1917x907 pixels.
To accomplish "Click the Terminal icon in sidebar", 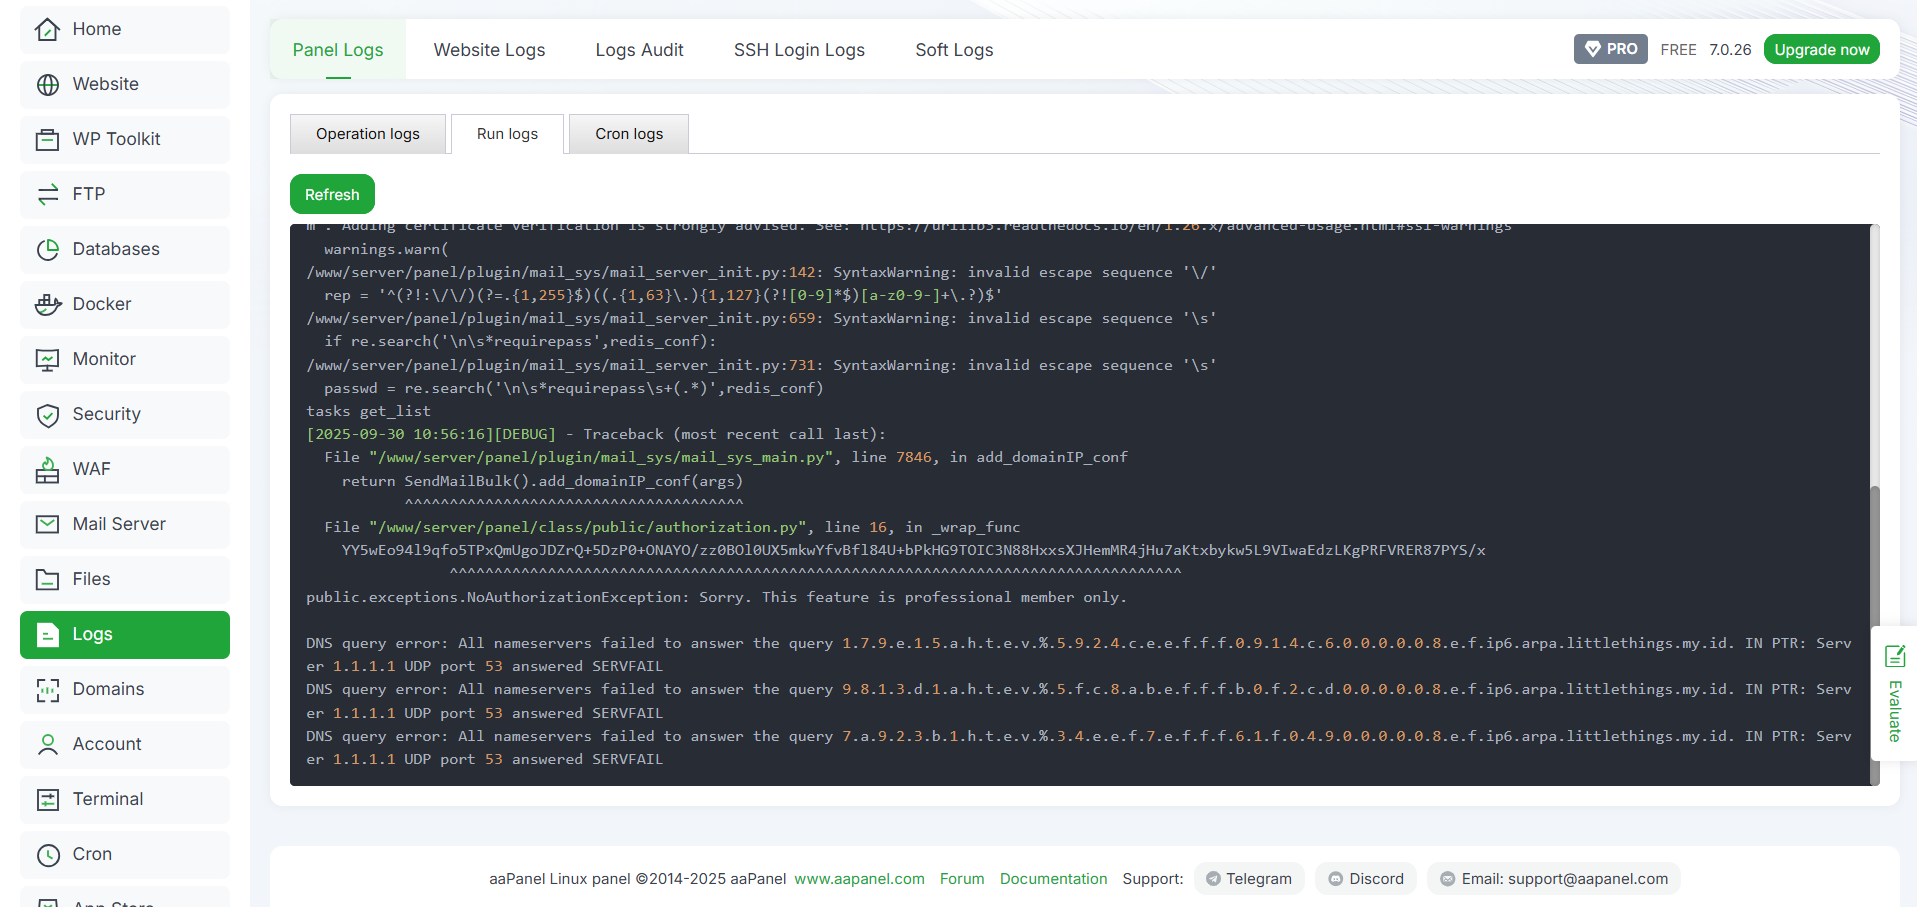I will 47,799.
